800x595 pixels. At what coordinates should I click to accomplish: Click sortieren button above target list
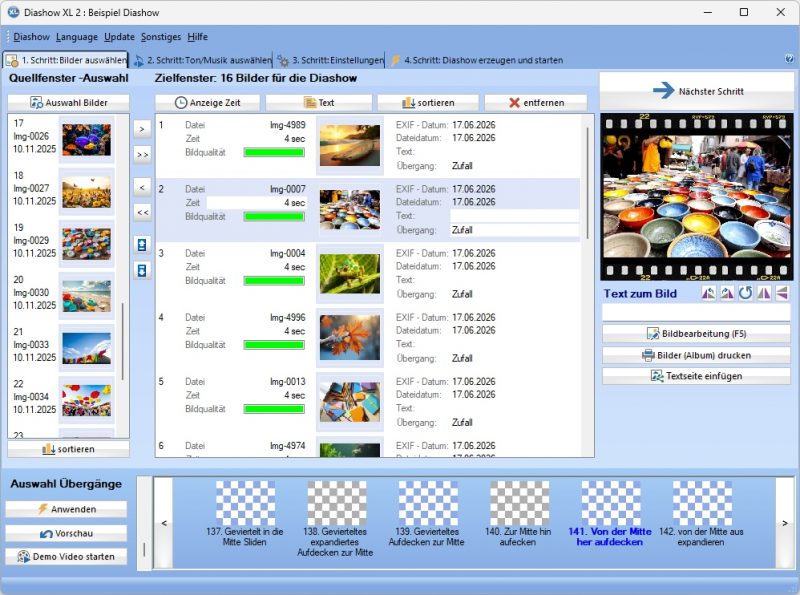(x=428, y=103)
